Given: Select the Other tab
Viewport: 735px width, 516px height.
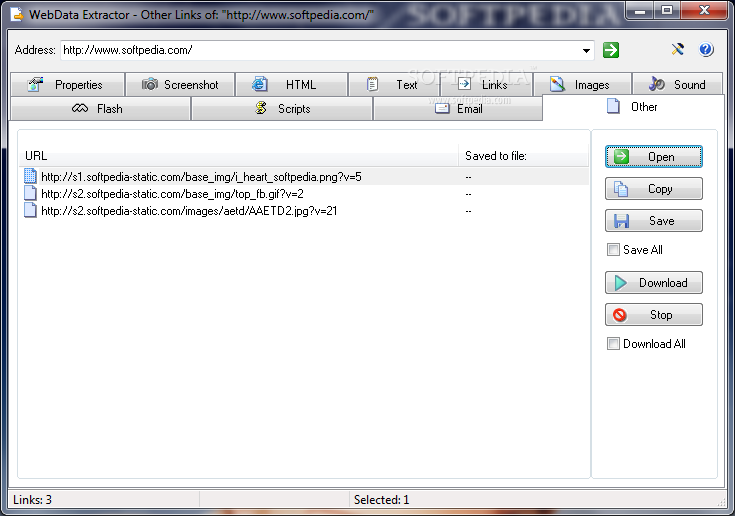Looking at the screenshot, I should pyautogui.click(x=633, y=107).
